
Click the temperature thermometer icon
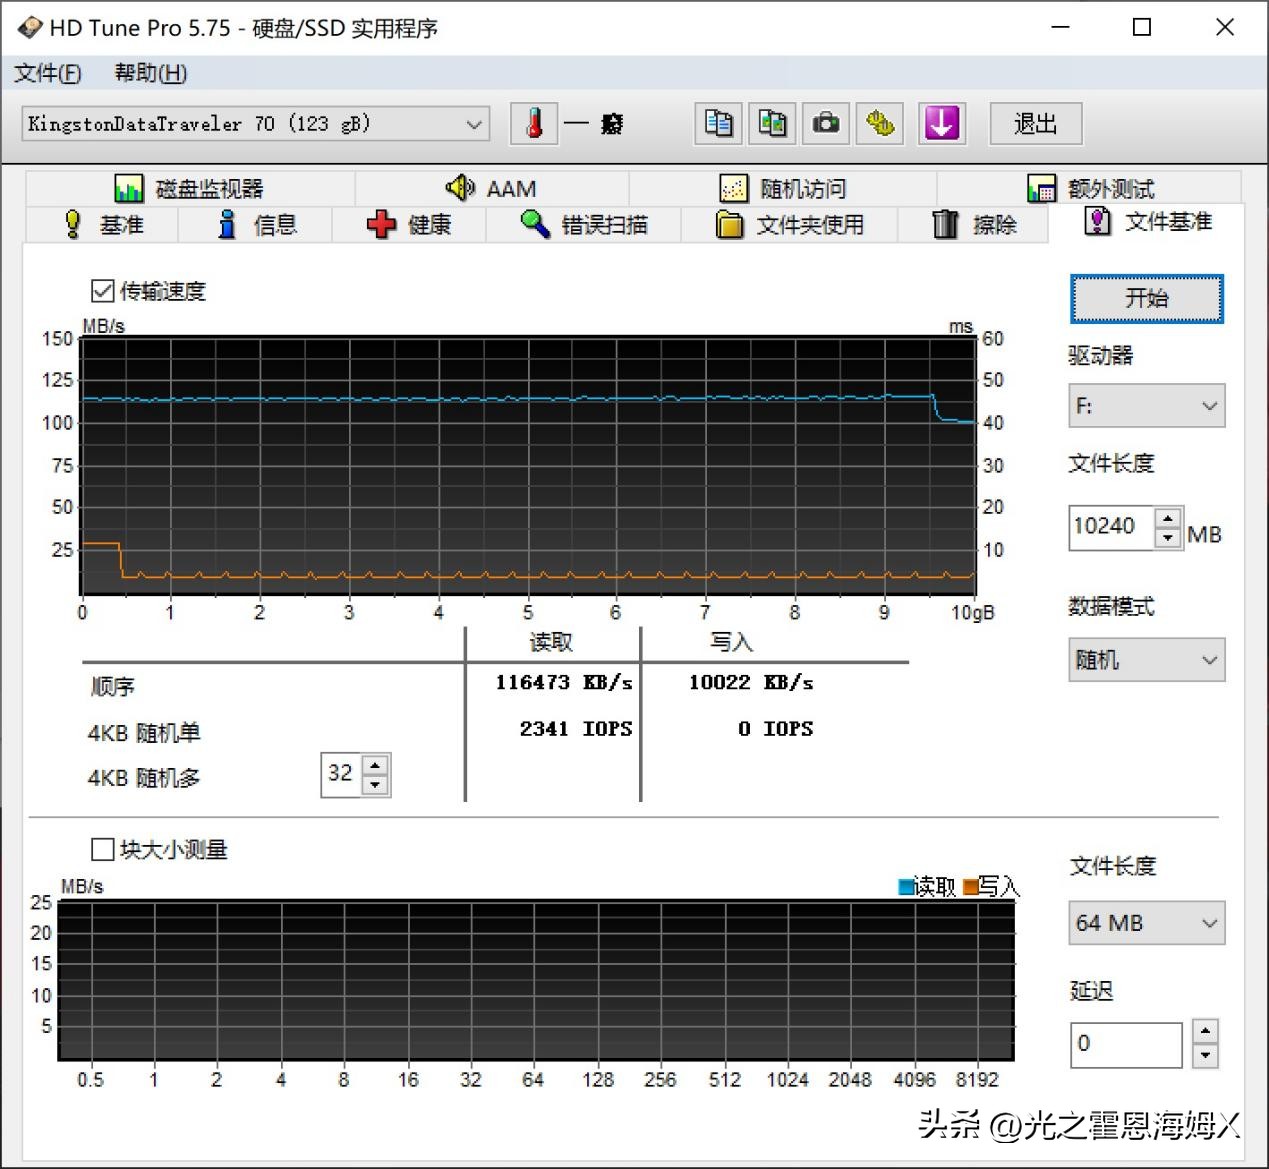click(533, 123)
